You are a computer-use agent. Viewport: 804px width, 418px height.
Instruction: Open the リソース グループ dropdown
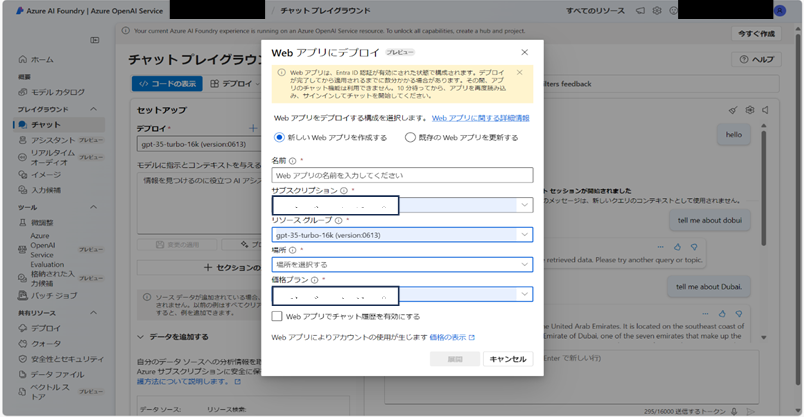402,235
